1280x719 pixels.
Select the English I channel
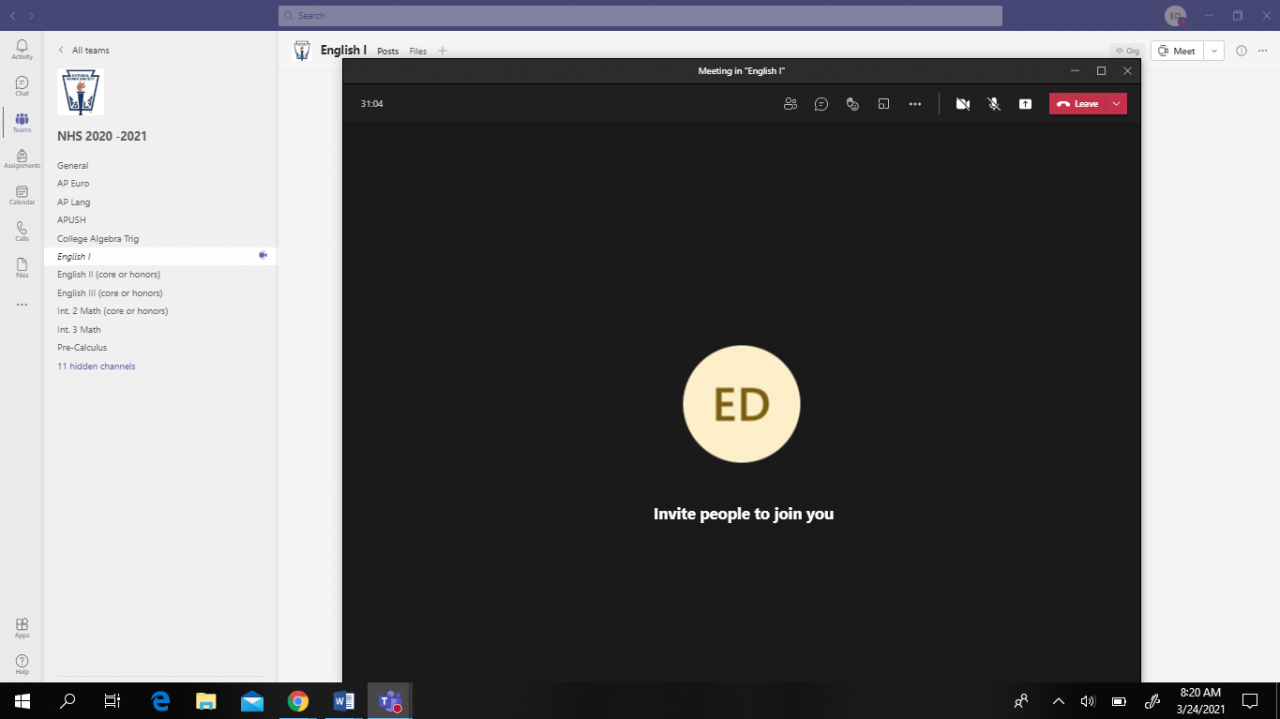coord(160,257)
